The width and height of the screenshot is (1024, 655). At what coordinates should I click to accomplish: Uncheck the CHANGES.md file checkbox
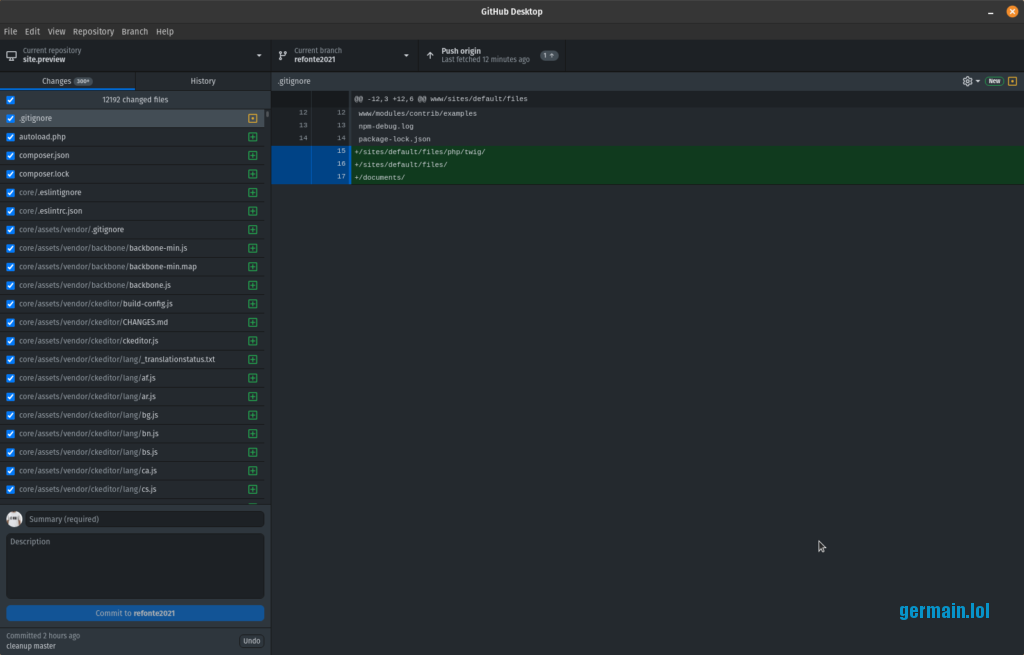[11, 322]
